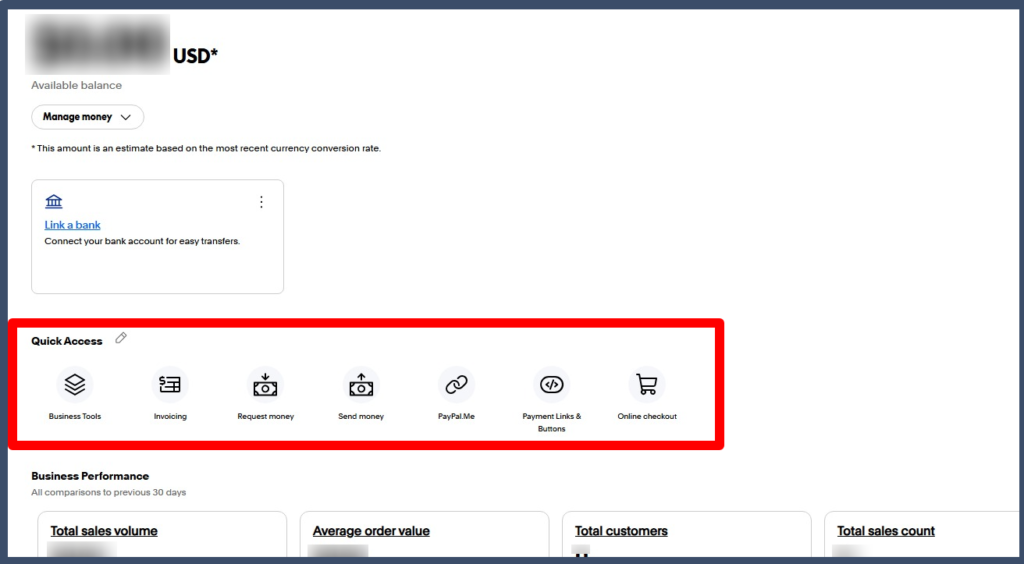This screenshot has width=1024, height=564.
Task: Click the pencil icon beside Quick Access
Action: pos(121,339)
